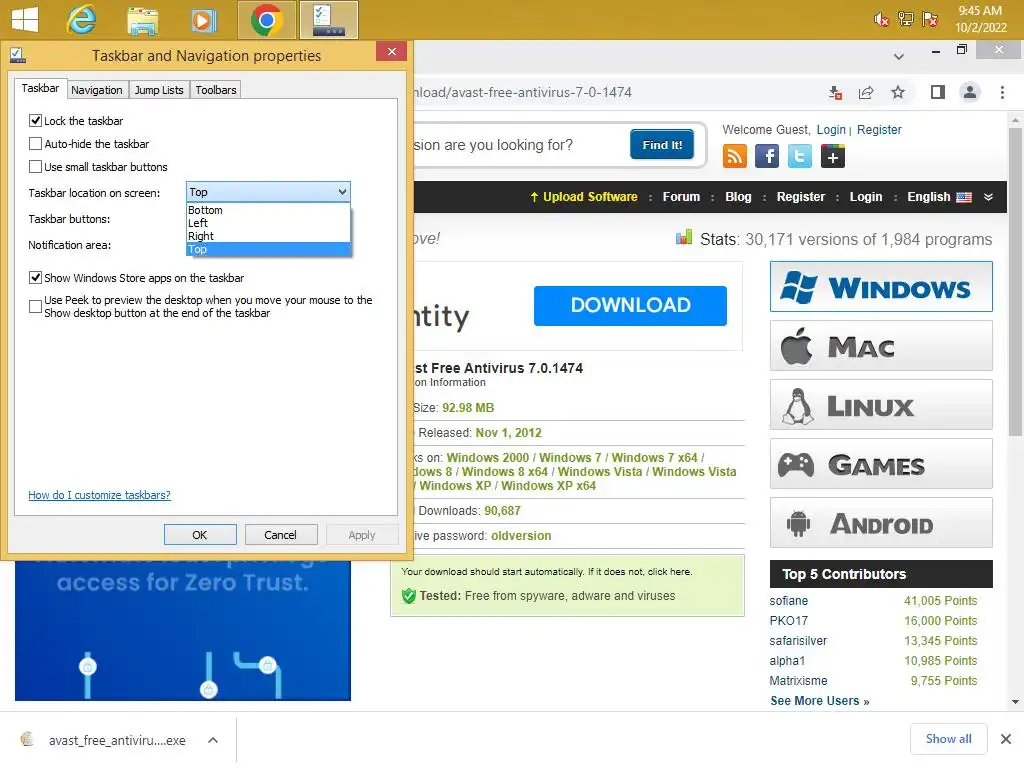Viewport: 1024px width, 768px height.
Task: Select the Mac platform category
Action: tap(881, 346)
